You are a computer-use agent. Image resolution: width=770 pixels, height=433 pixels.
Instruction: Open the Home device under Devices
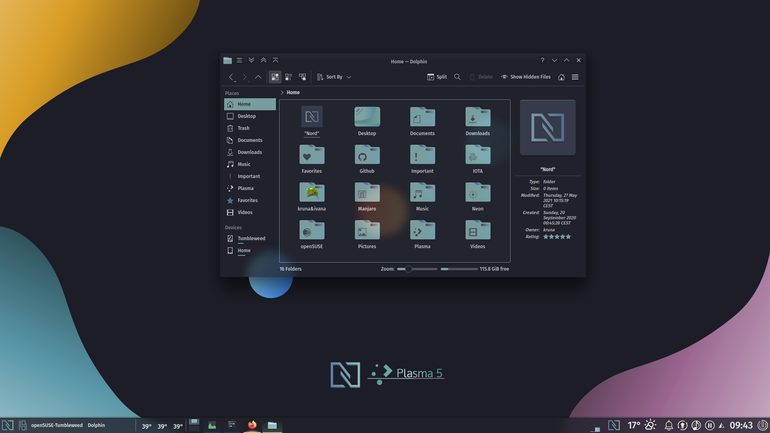click(250, 251)
